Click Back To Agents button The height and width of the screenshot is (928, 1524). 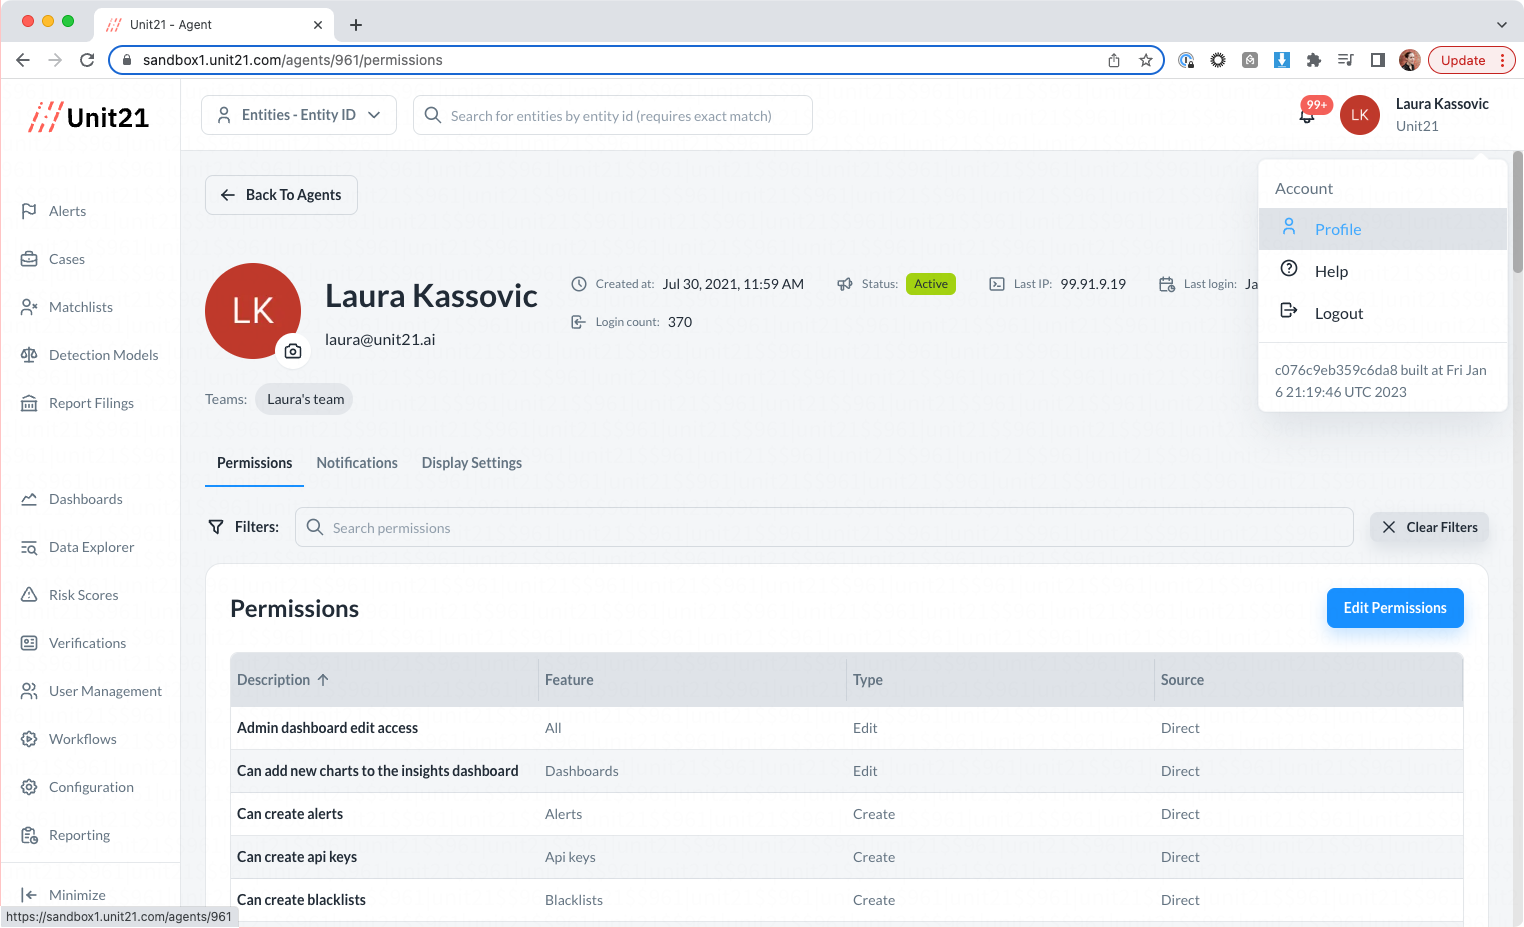281,195
